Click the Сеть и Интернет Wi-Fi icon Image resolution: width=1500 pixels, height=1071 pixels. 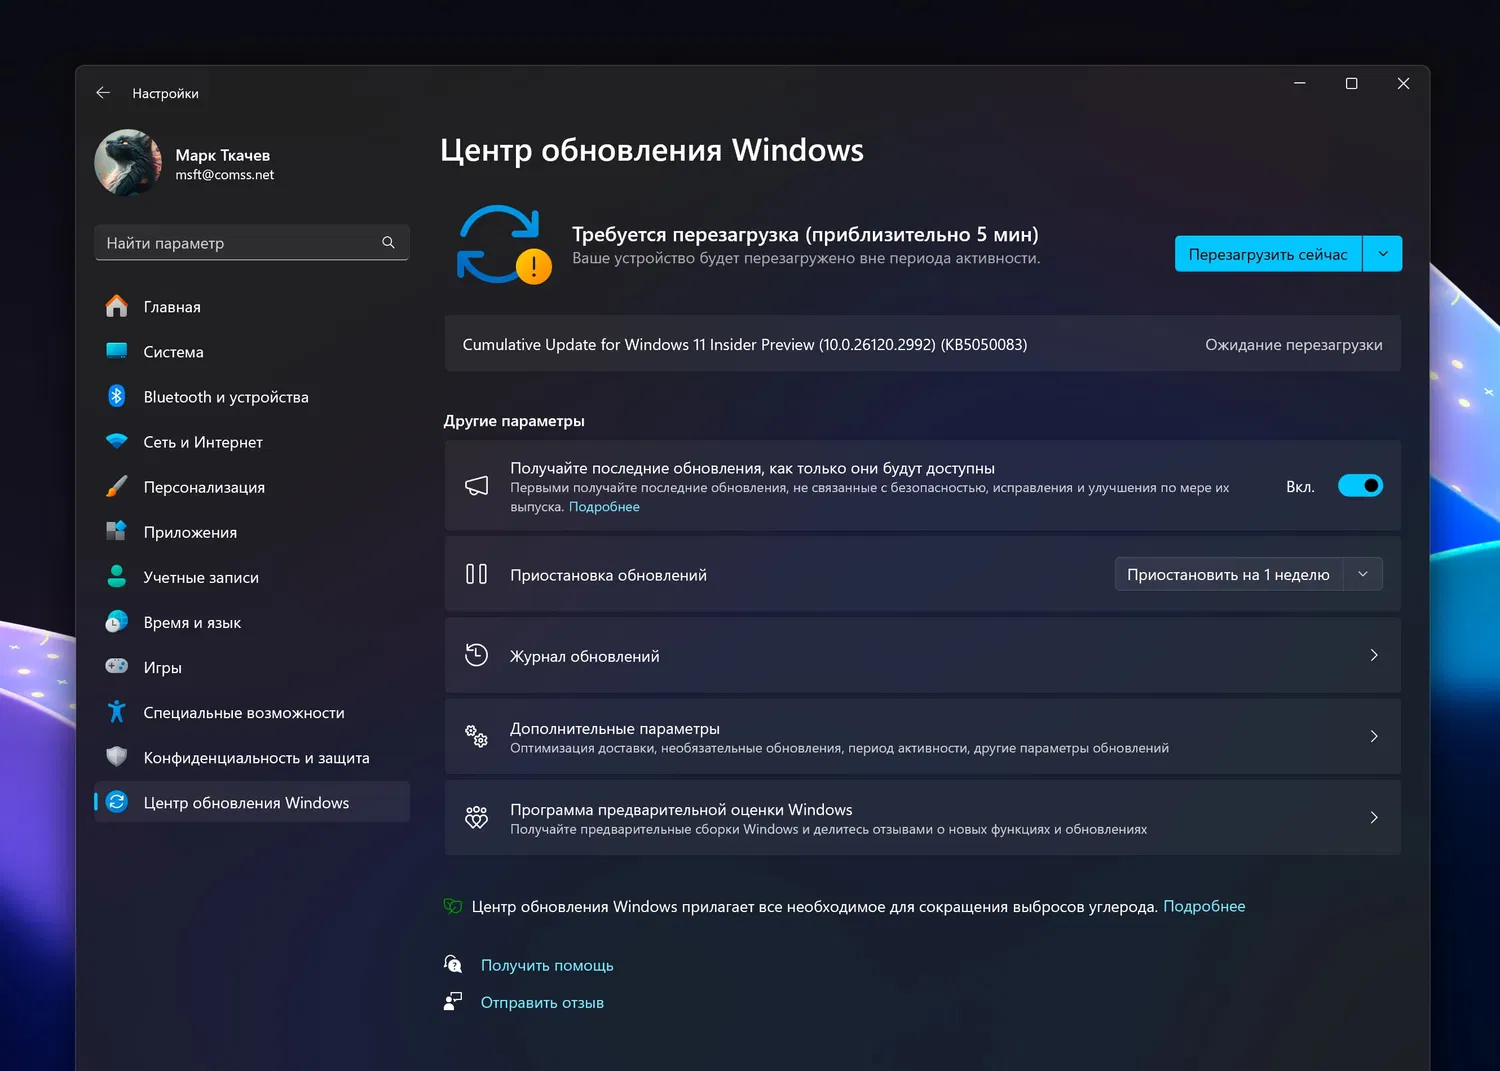coord(117,442)
